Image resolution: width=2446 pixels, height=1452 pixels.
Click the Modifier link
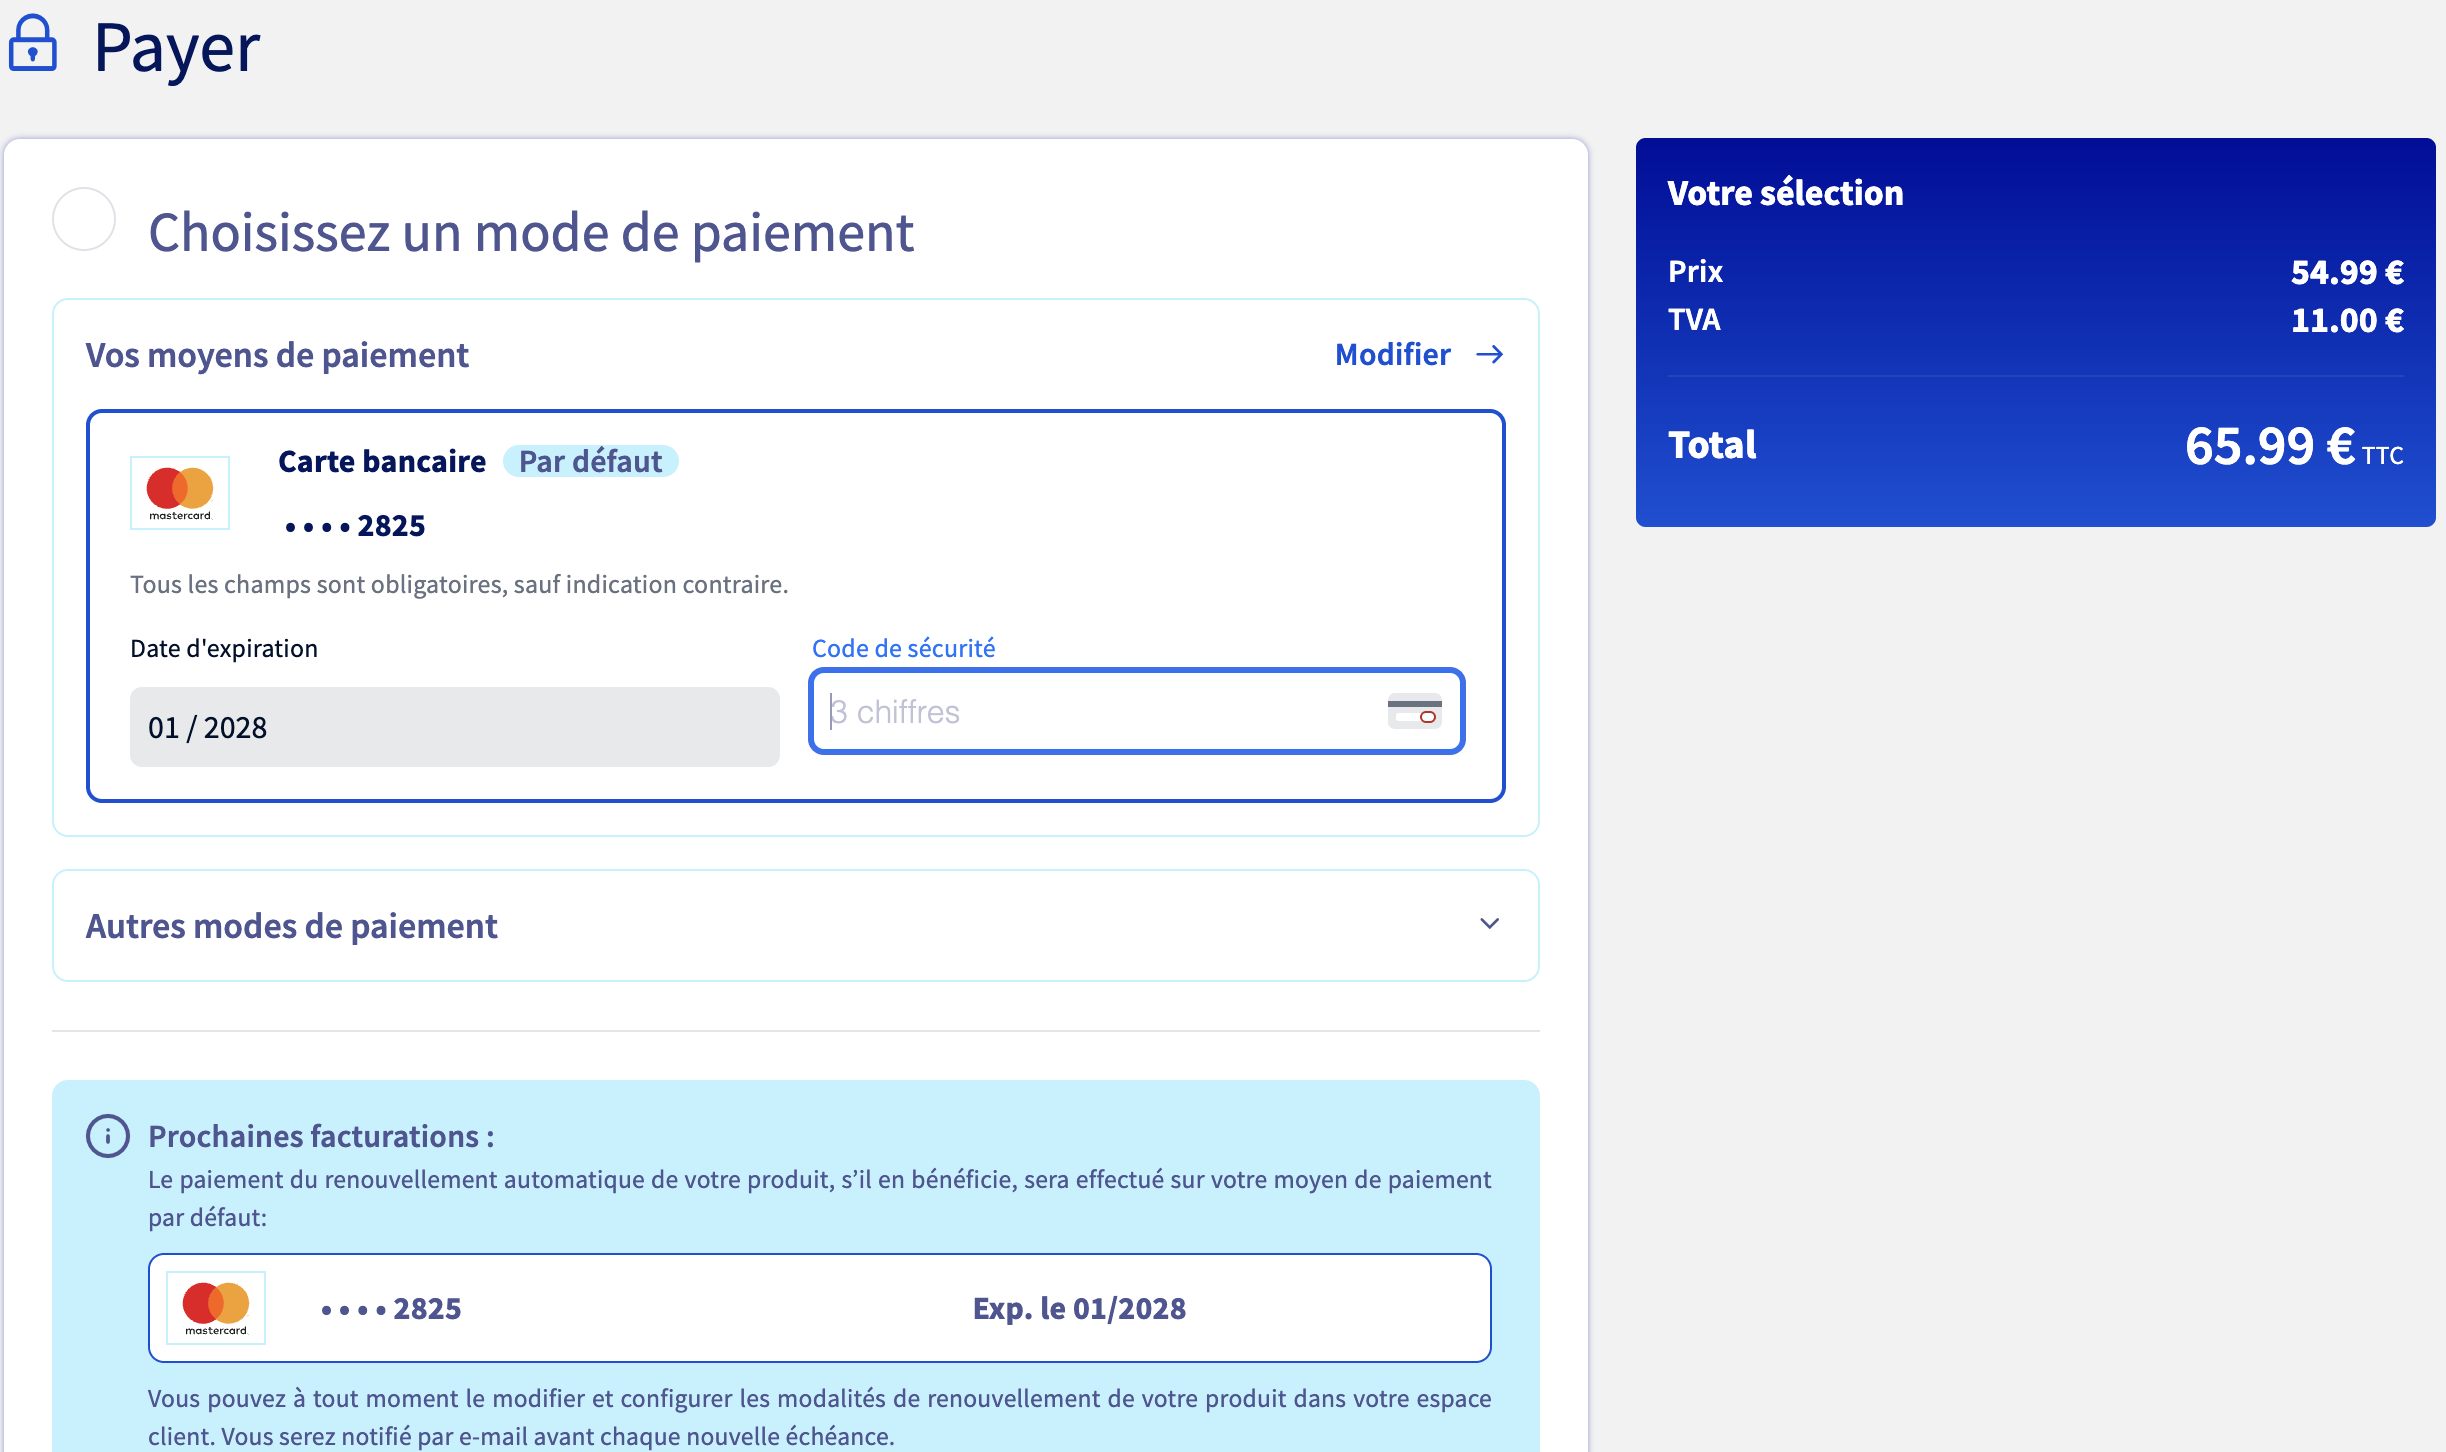(1392, 355)
